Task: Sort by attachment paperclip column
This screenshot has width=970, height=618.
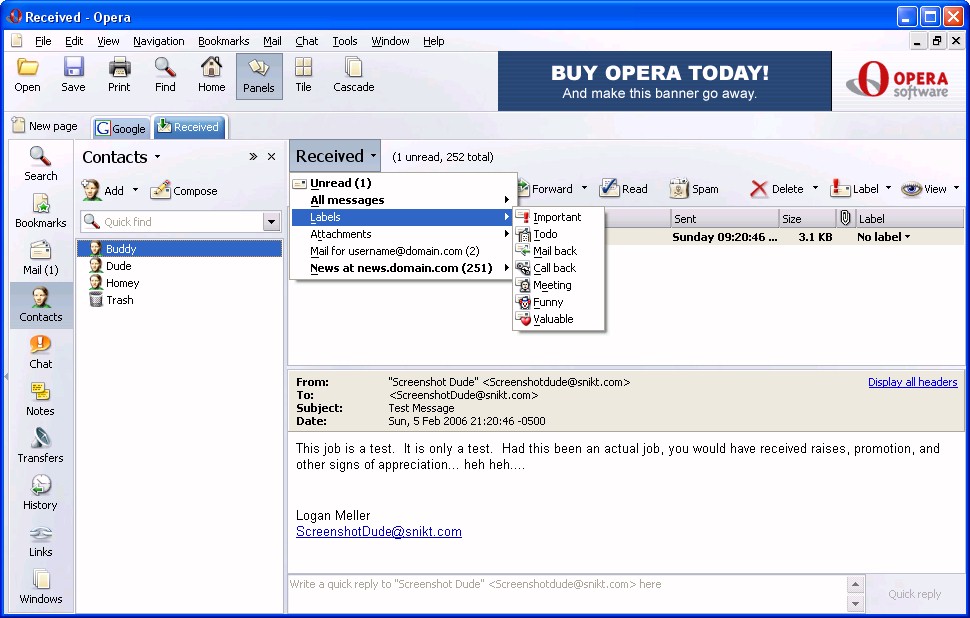Action: pos(845,218)
